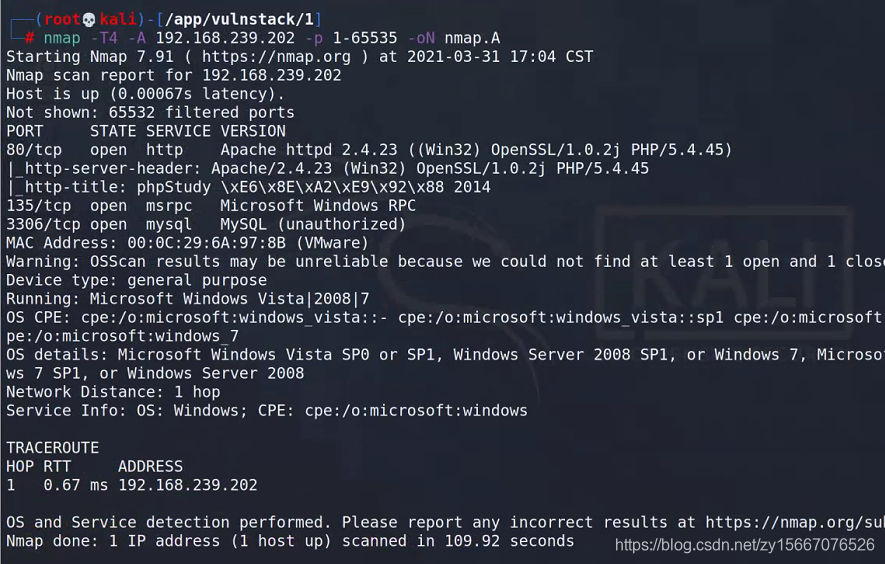
Task: Click the http-title phpStudy line
Action: tap(248, 187)
